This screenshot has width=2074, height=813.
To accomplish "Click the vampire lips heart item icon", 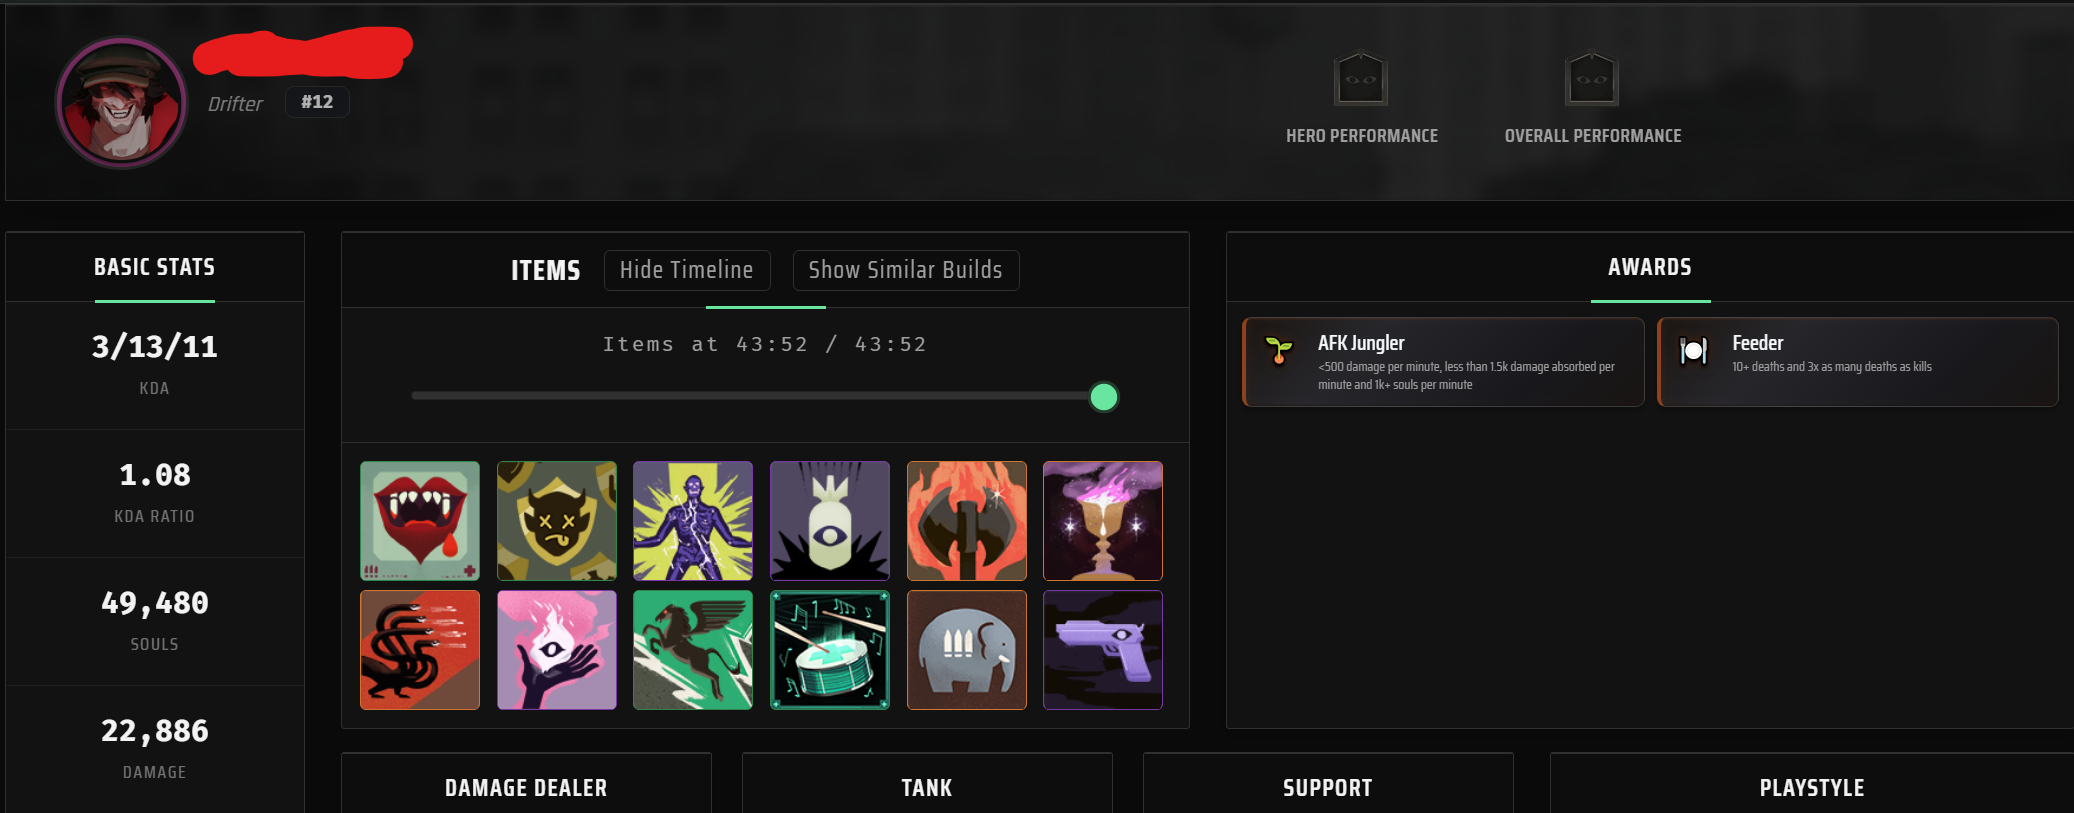I will coord(420,521).
